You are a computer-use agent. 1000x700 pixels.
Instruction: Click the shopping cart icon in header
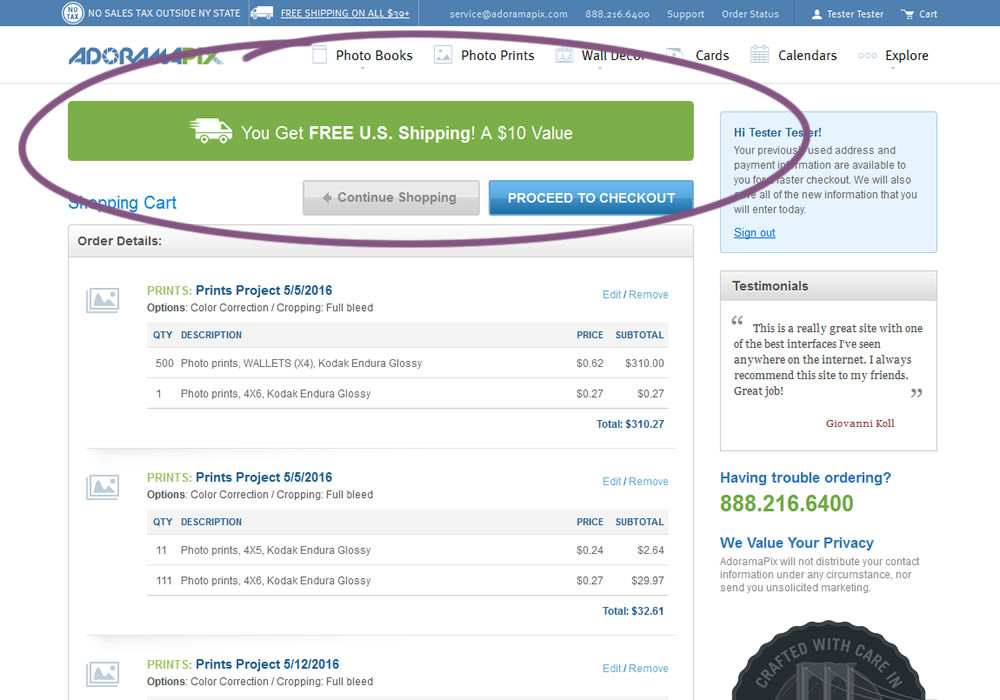pyautogui.click(x=907, y=14)
